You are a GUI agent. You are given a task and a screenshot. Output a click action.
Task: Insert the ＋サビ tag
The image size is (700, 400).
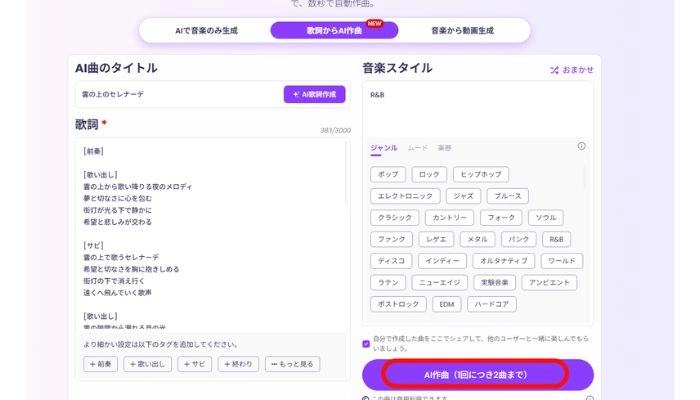[195, 364]
